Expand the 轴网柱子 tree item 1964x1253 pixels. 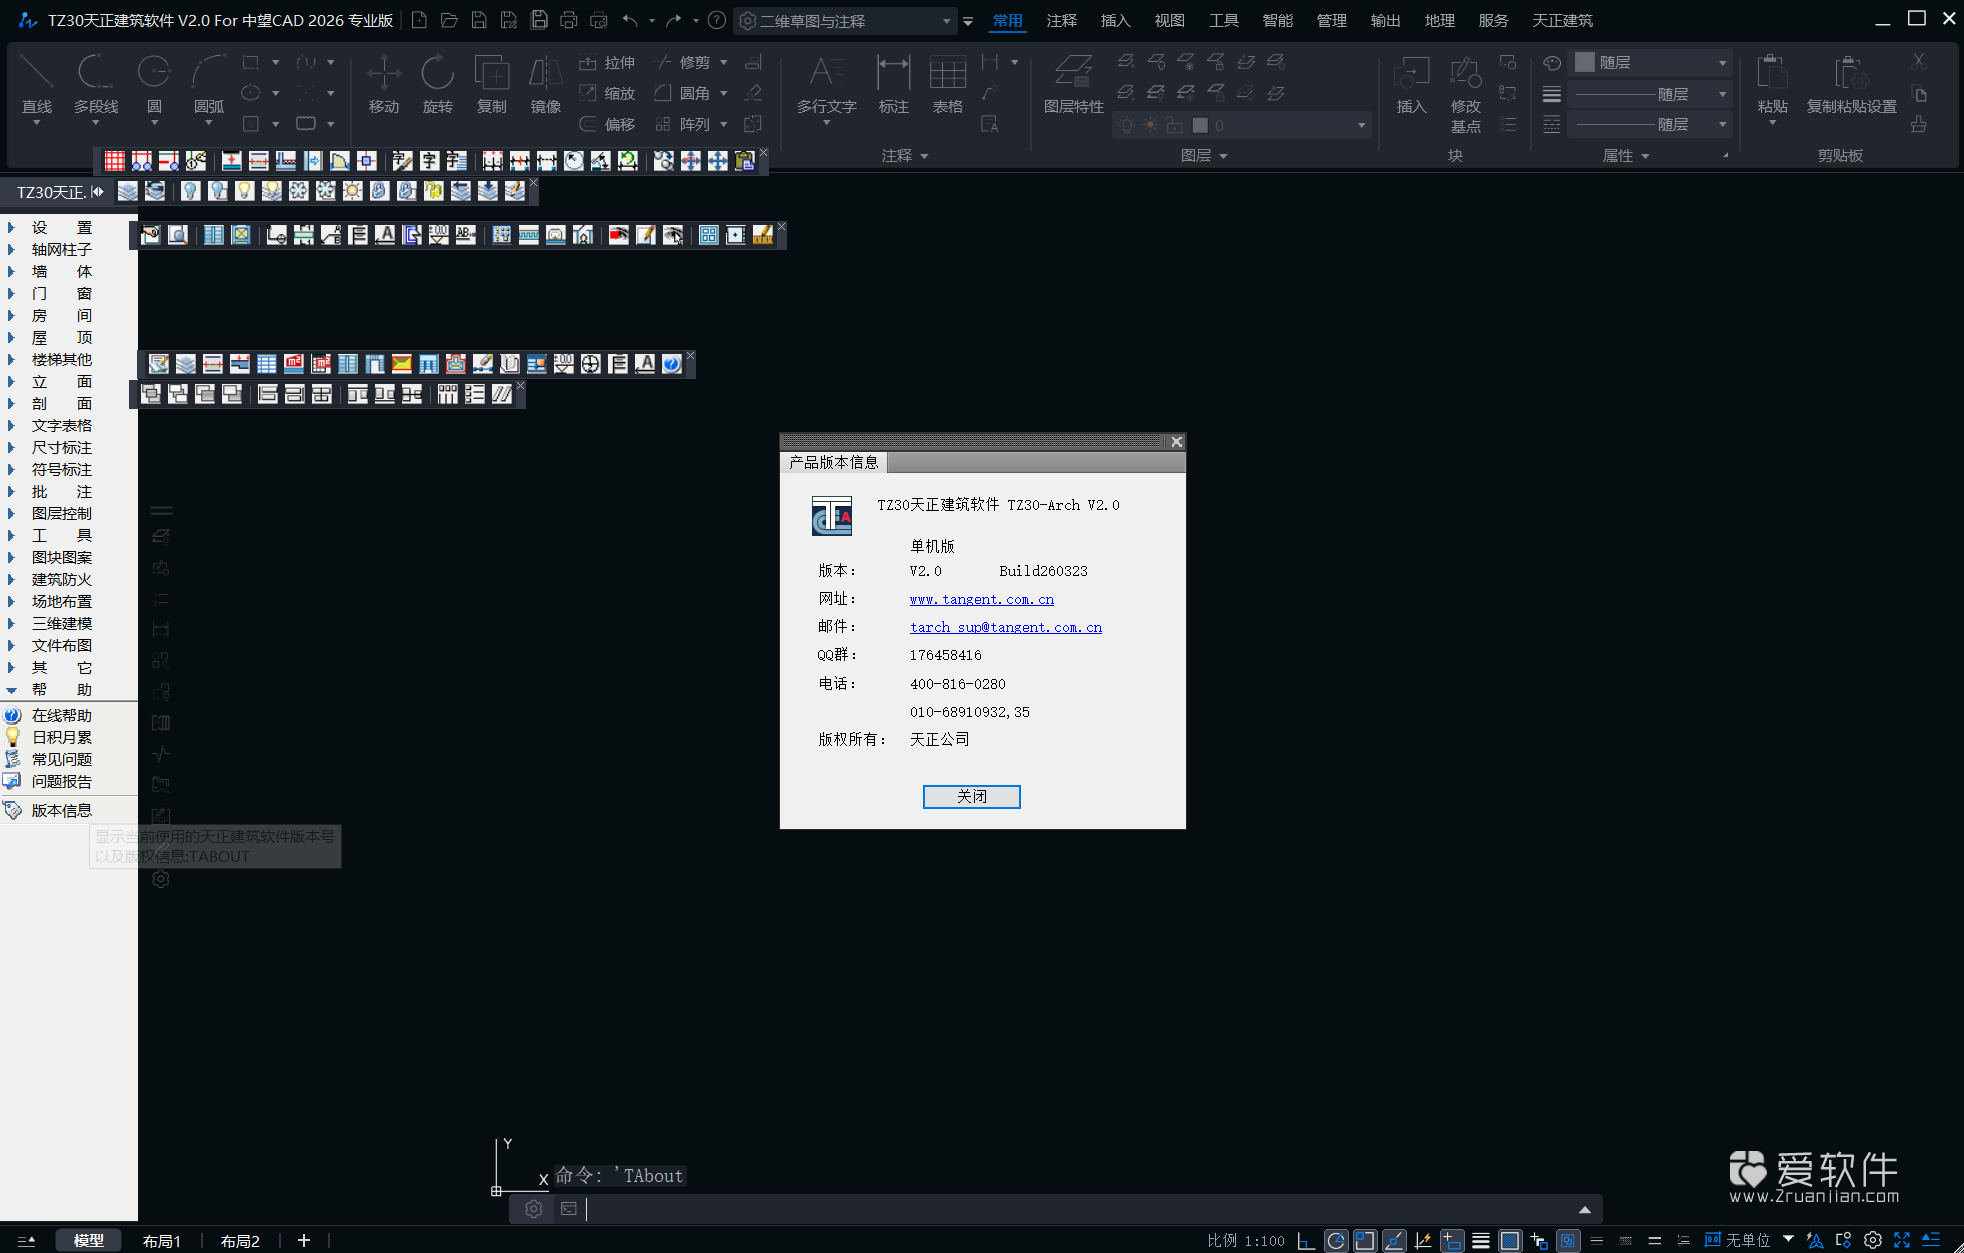[61, 249]
